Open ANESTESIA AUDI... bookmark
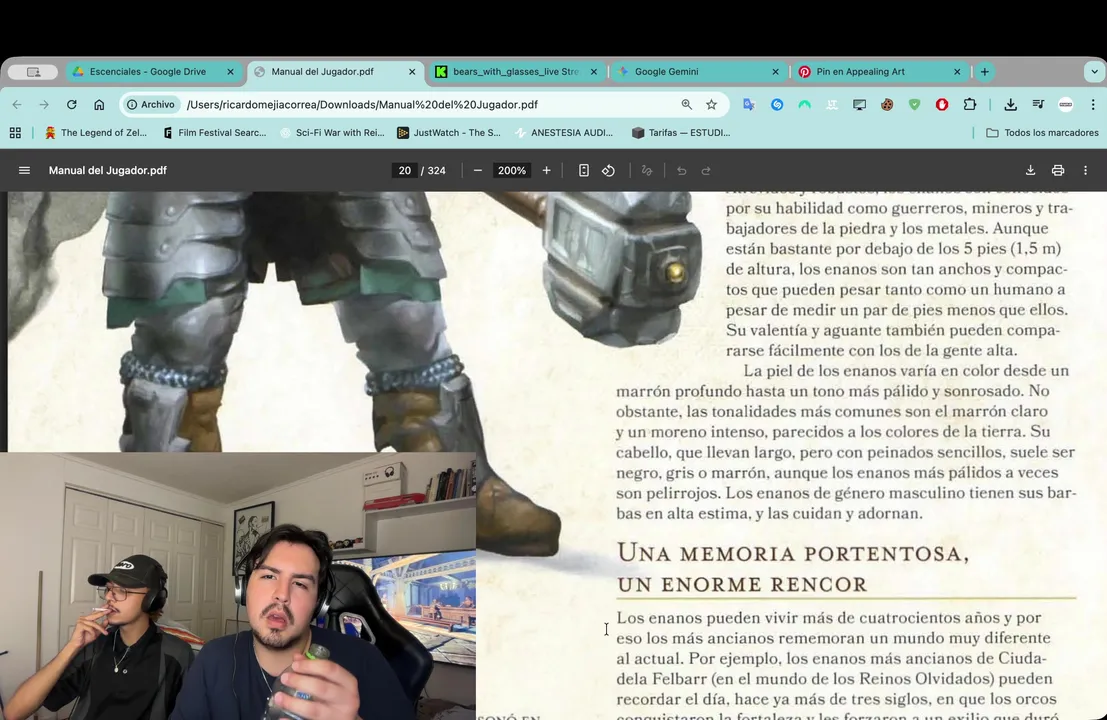The height and width of the screenshot is (720, 1107). click(565, 133)
